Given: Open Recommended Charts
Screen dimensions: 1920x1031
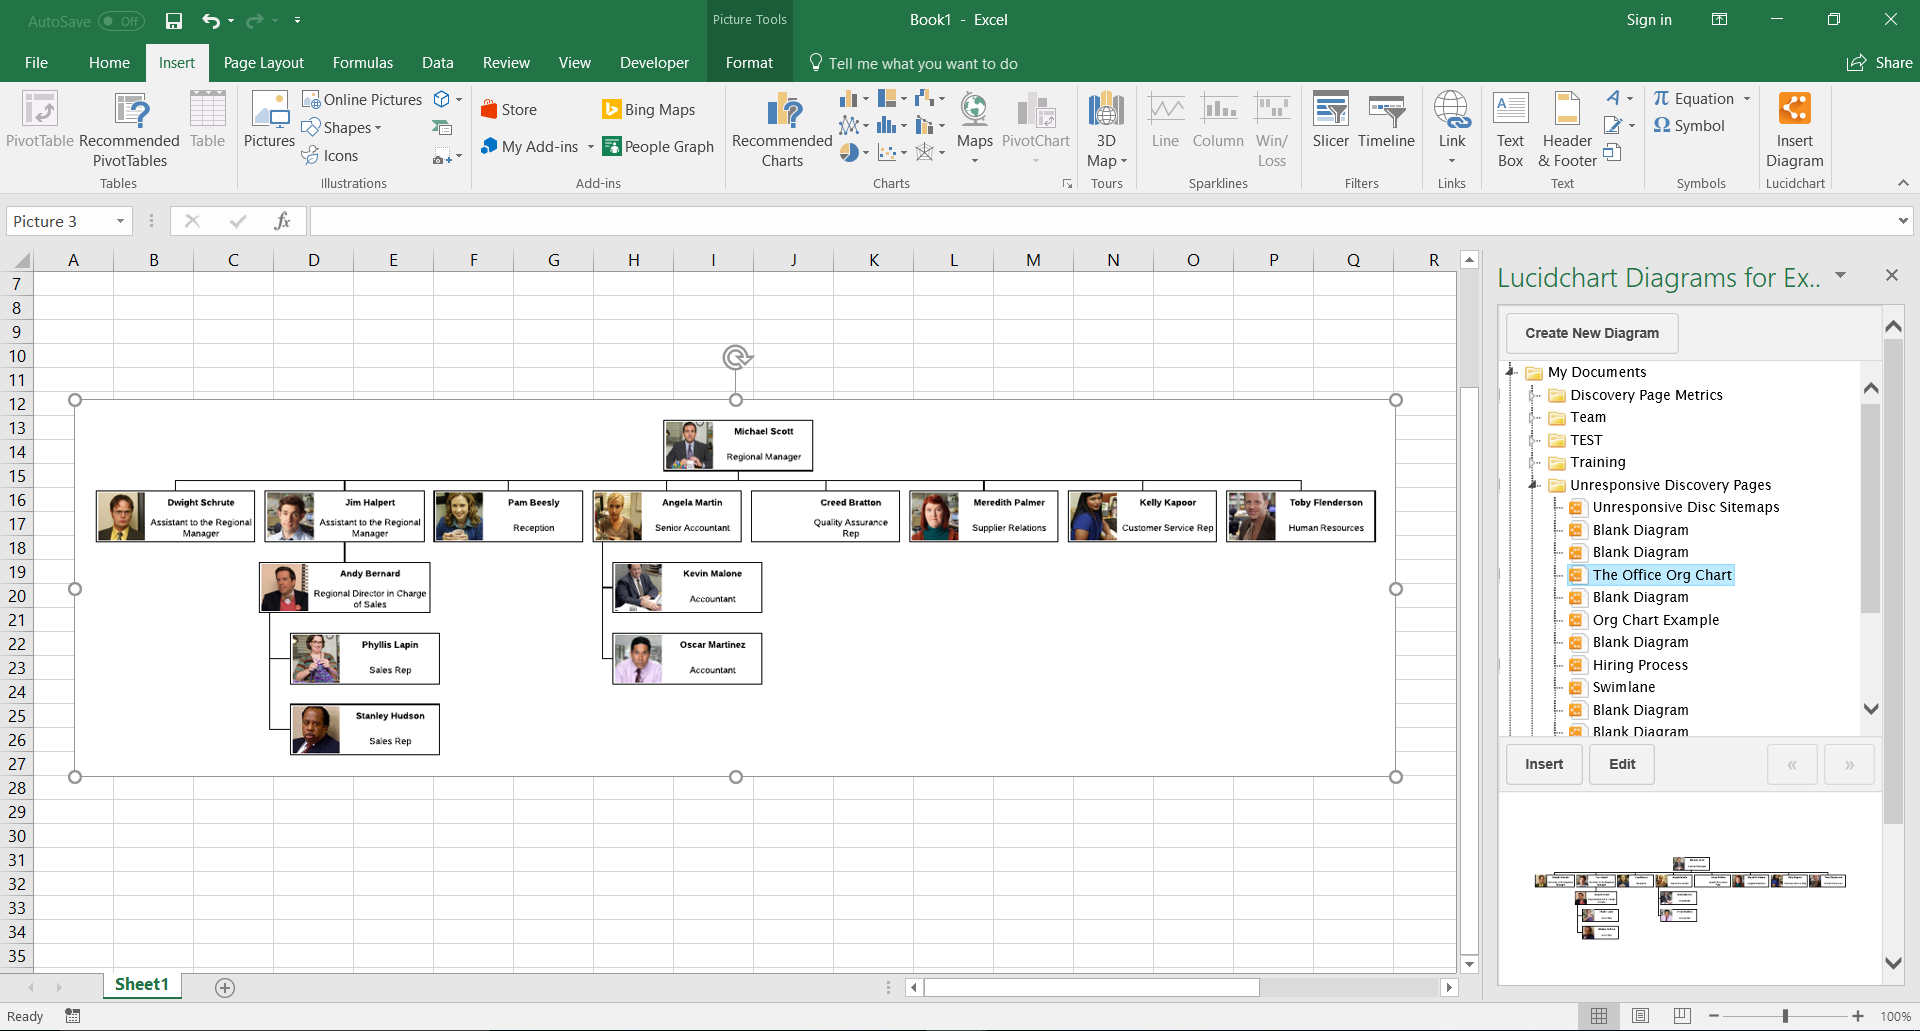Looking at the screenshot, I should 782,130.
